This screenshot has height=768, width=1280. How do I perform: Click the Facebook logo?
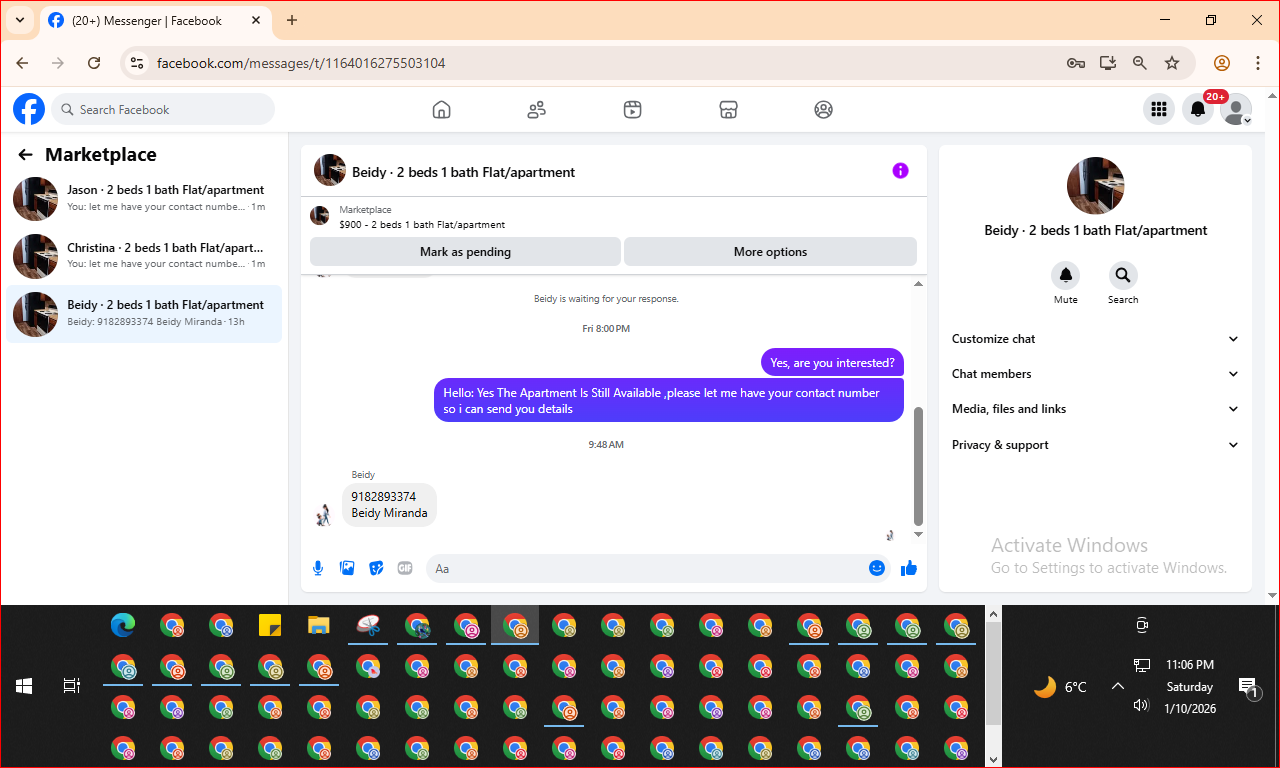29,109
